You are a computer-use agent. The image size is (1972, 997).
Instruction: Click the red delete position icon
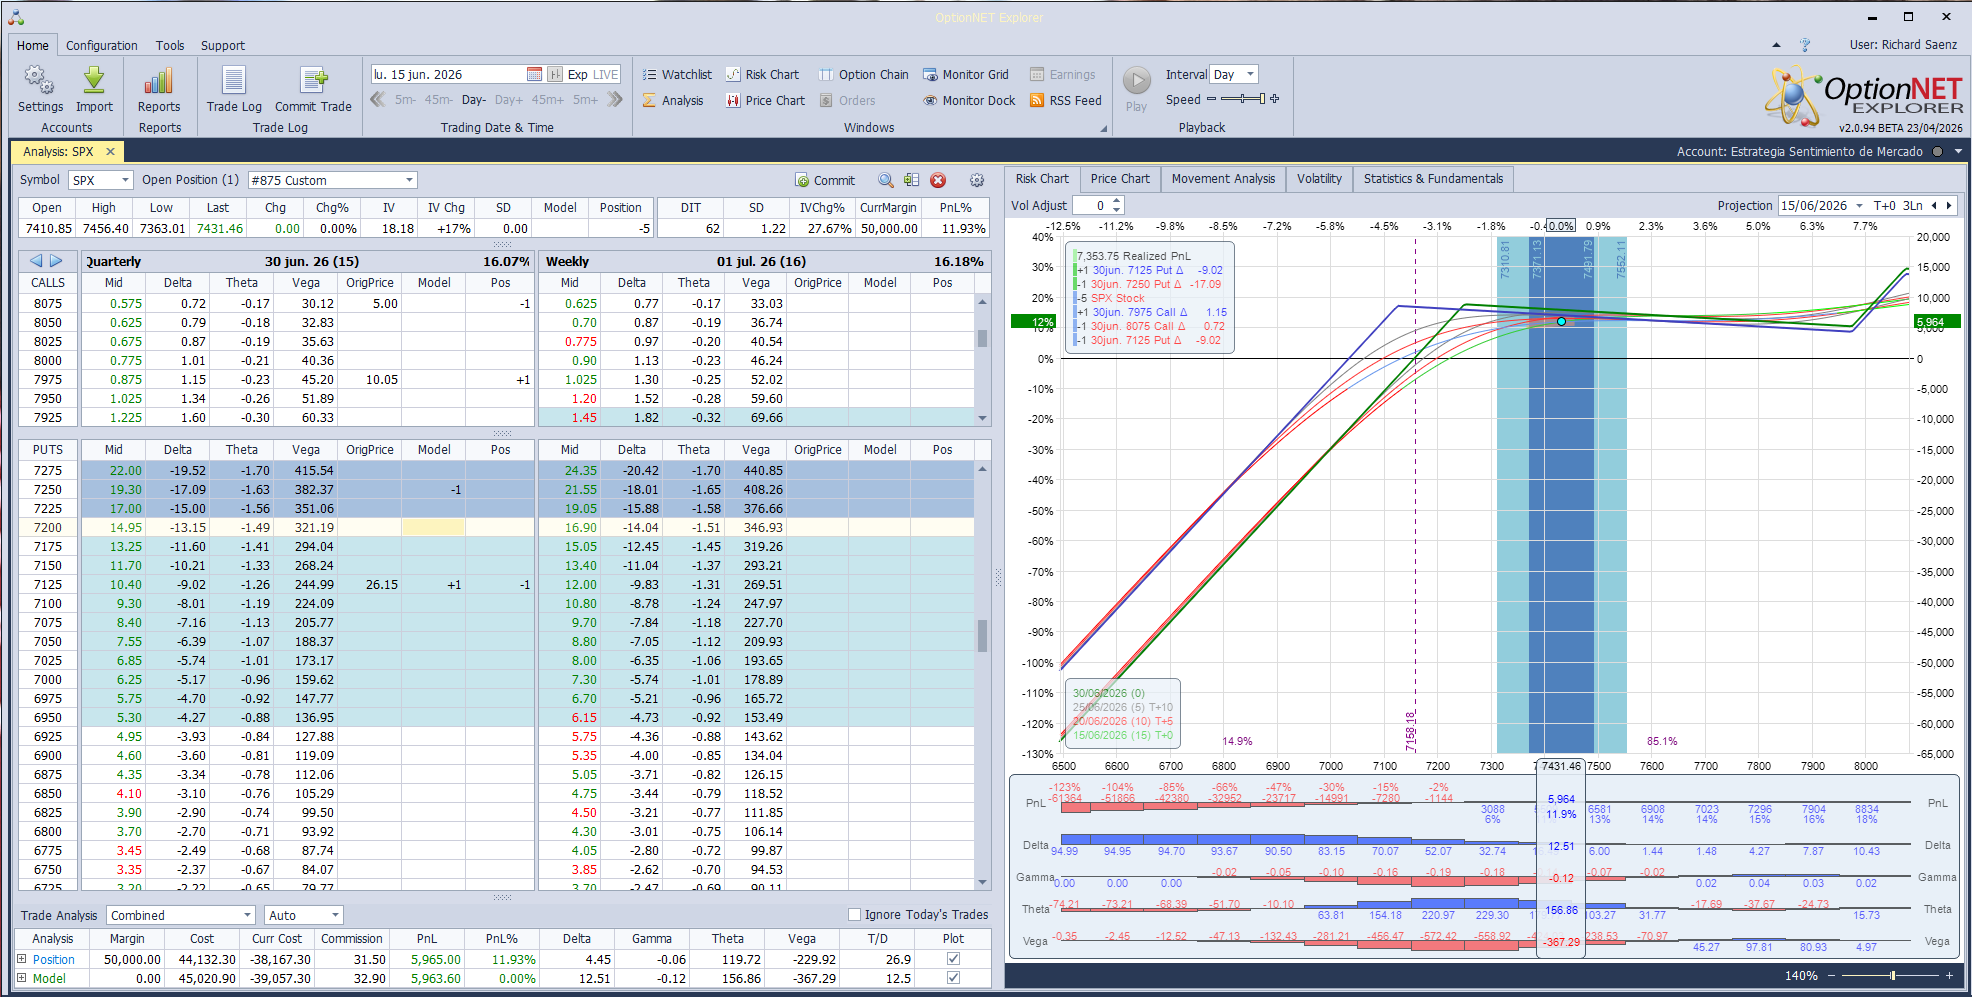(x=938, y=180)
